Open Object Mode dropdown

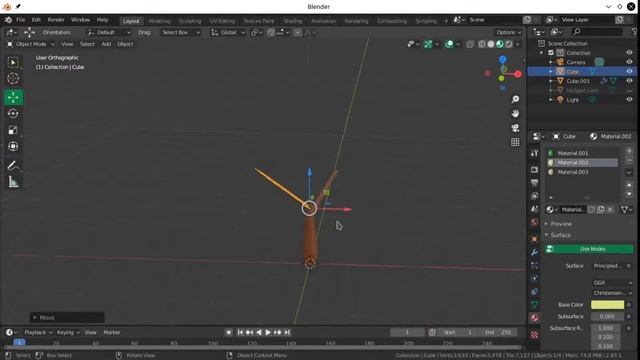[x=31, y=44]
